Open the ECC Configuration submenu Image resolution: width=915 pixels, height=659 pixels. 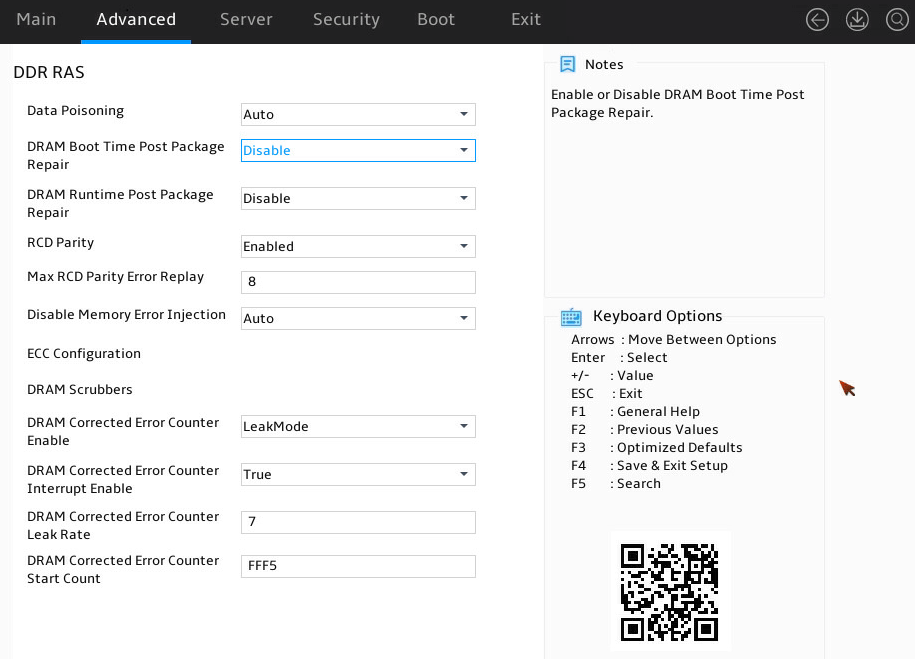coord(84,354)
